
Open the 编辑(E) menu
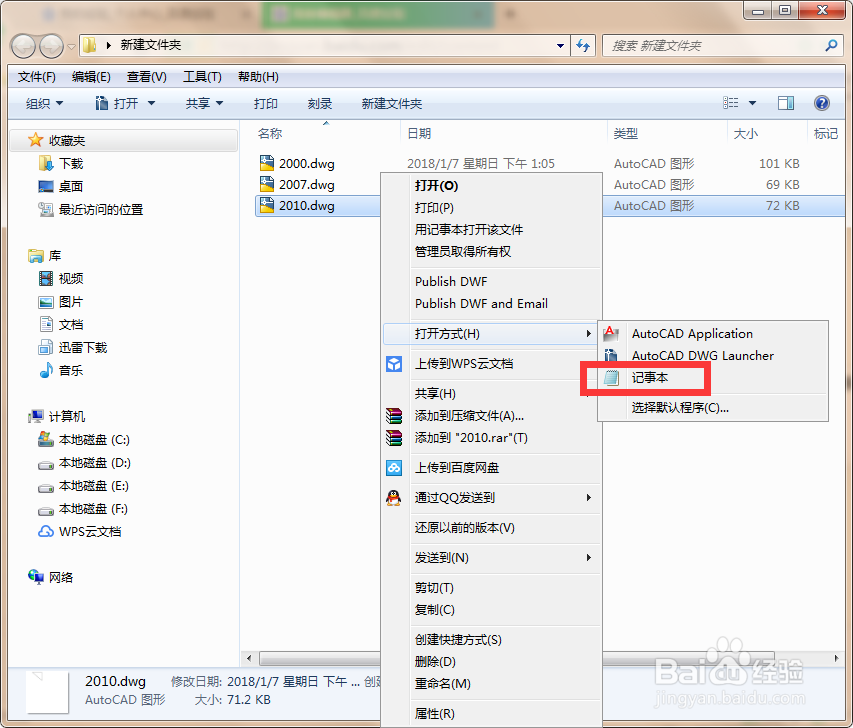91,77
